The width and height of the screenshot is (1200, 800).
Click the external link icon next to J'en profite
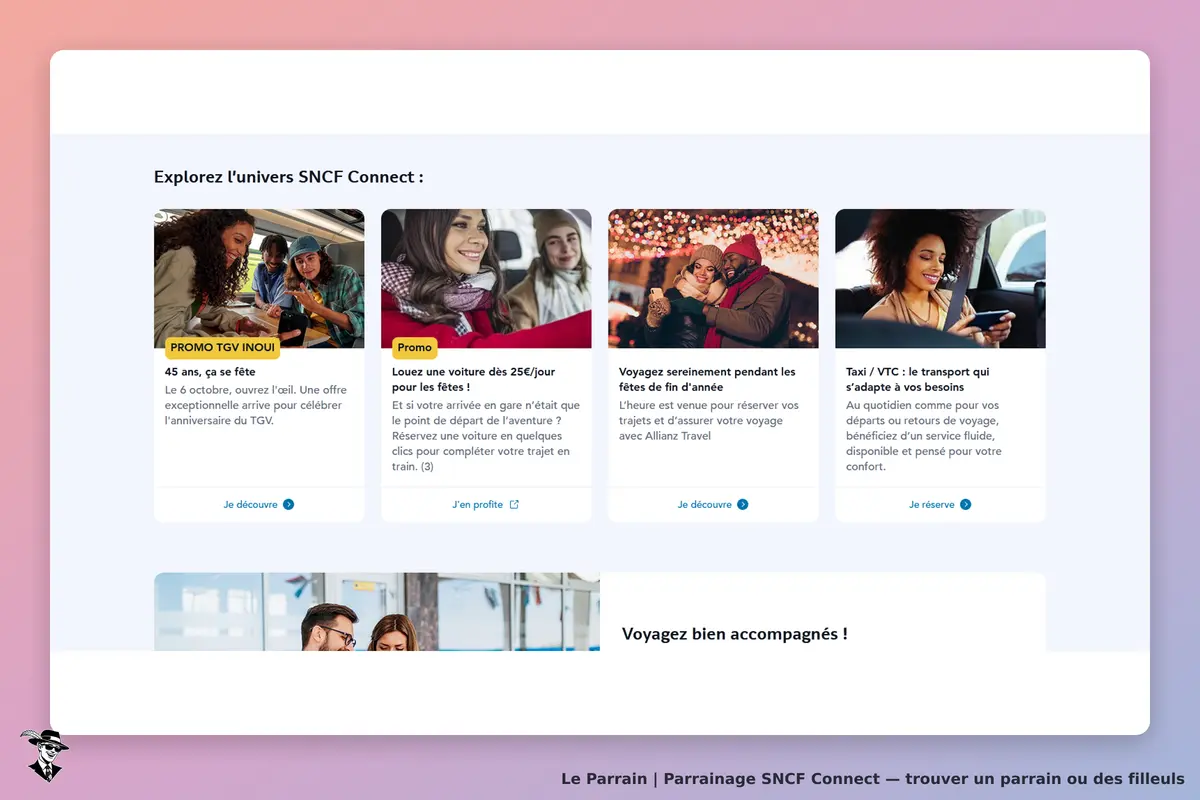tap(514, 505)
